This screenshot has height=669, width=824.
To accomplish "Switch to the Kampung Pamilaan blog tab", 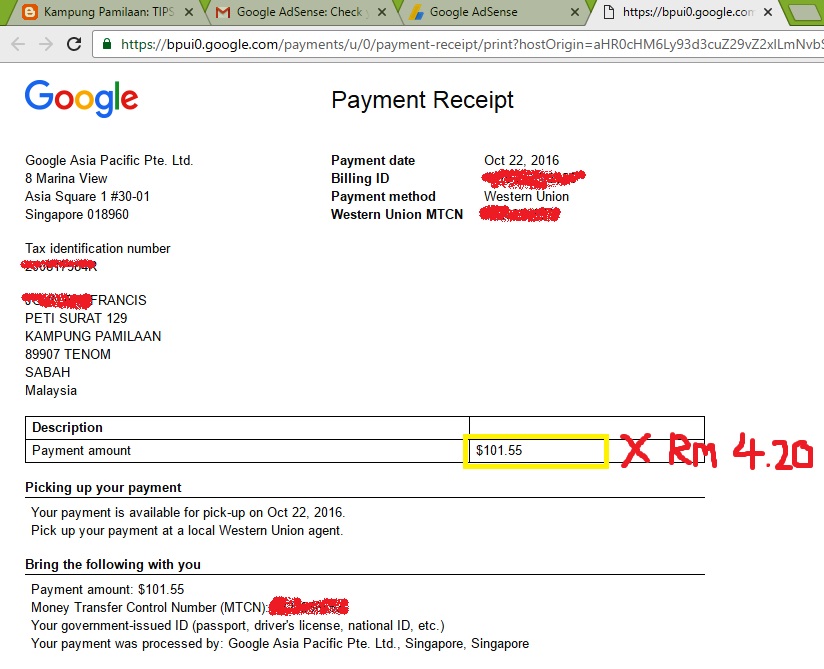I will 108,12.
